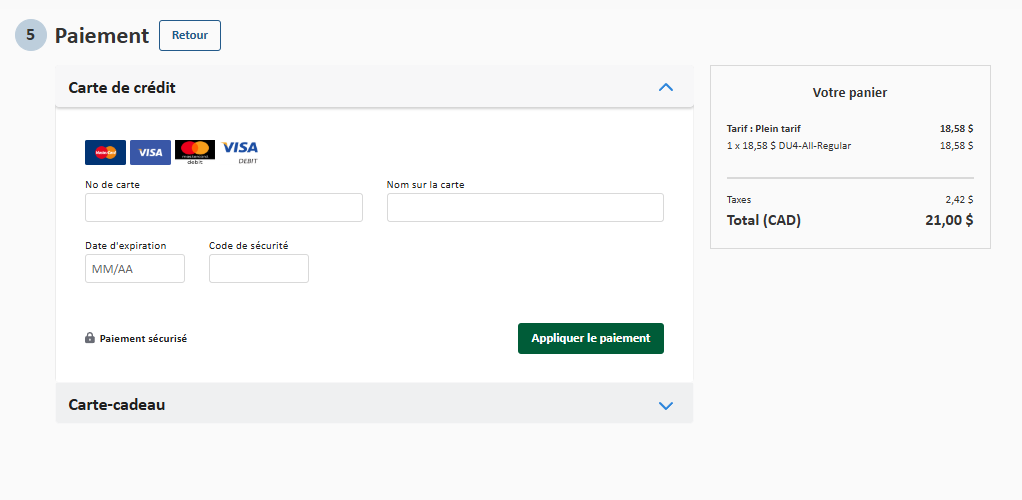
Task: Select the Nom sur la carte field
Action: [x=525, y=207]
